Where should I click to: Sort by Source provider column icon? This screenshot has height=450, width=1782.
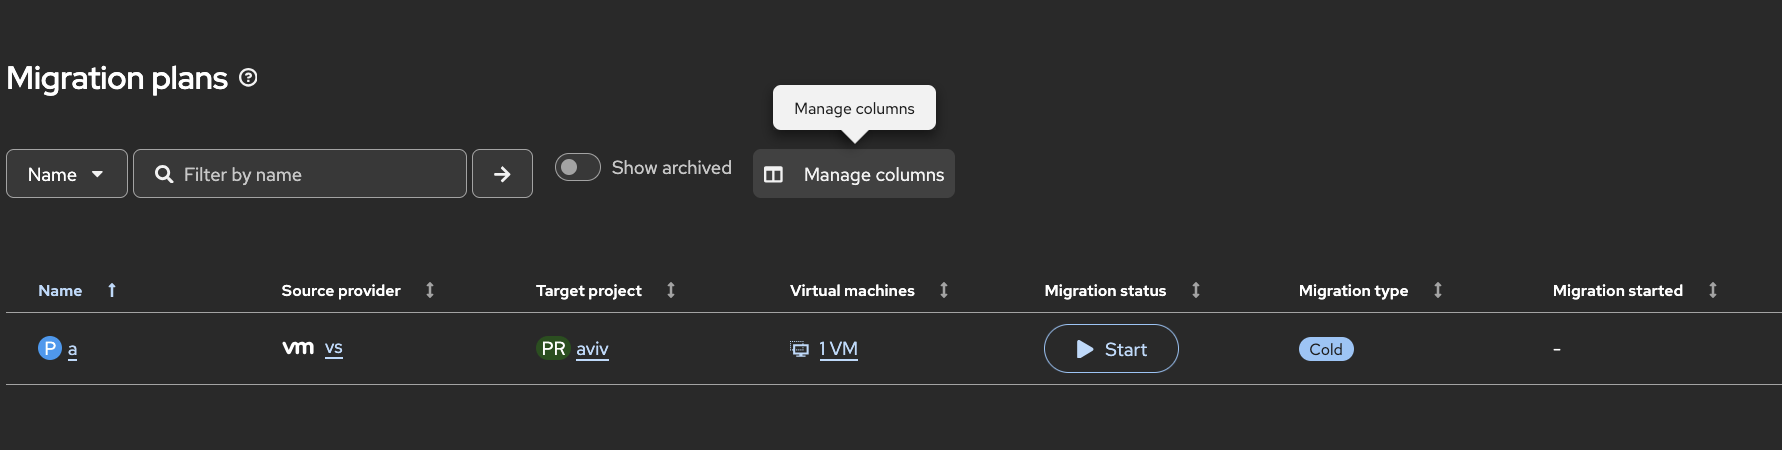tap(430, 290)
